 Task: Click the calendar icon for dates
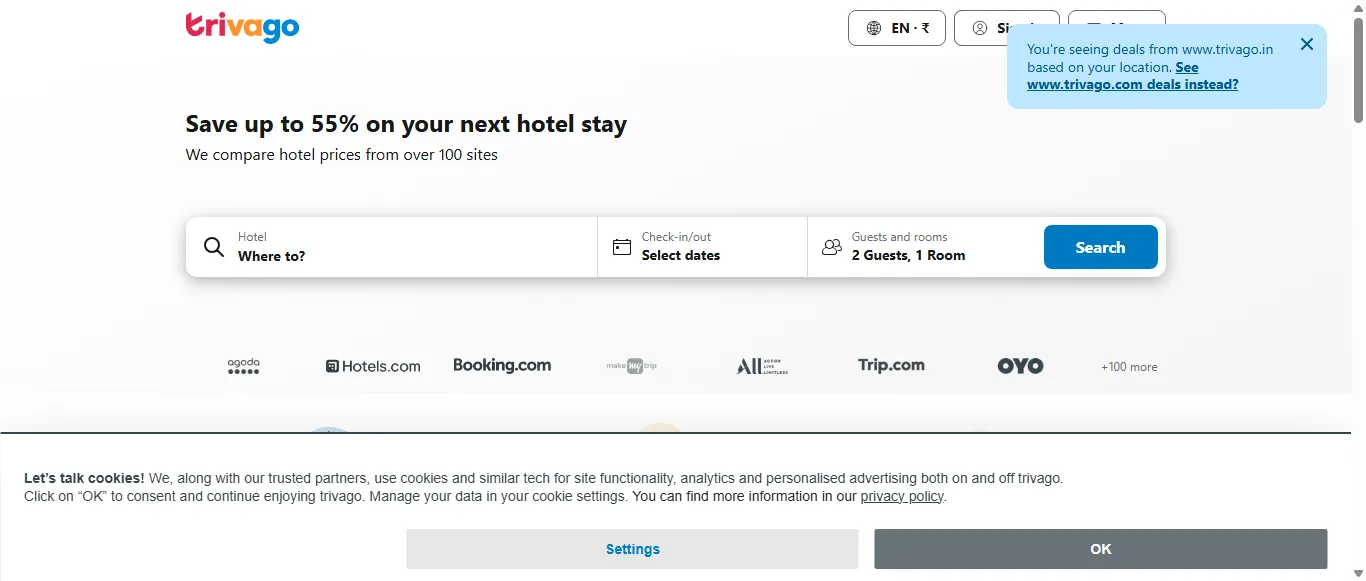click(x=622, y=247)
